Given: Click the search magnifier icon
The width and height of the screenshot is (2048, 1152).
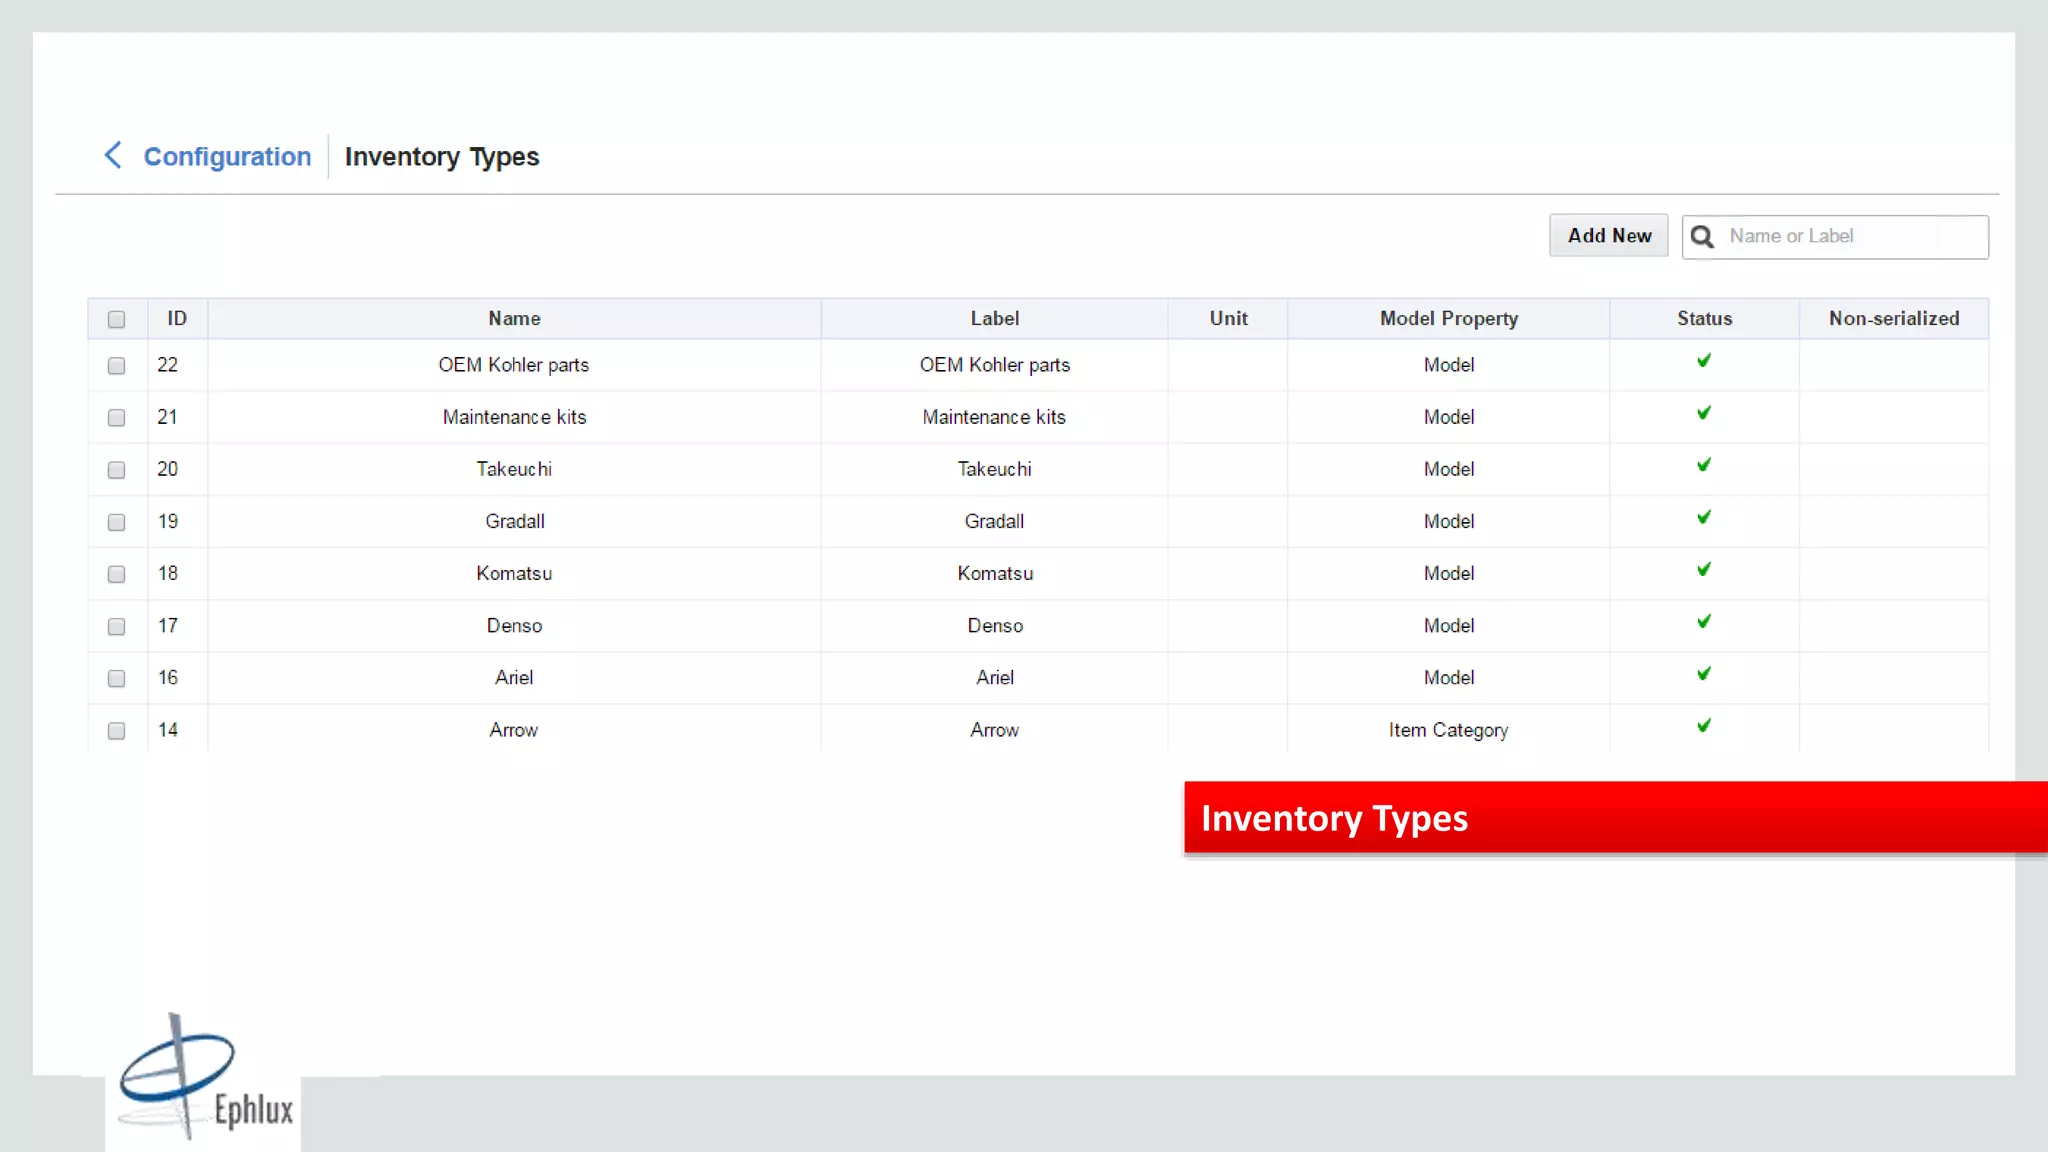Looking at the screenshot, I should [x=1702, y=237].
